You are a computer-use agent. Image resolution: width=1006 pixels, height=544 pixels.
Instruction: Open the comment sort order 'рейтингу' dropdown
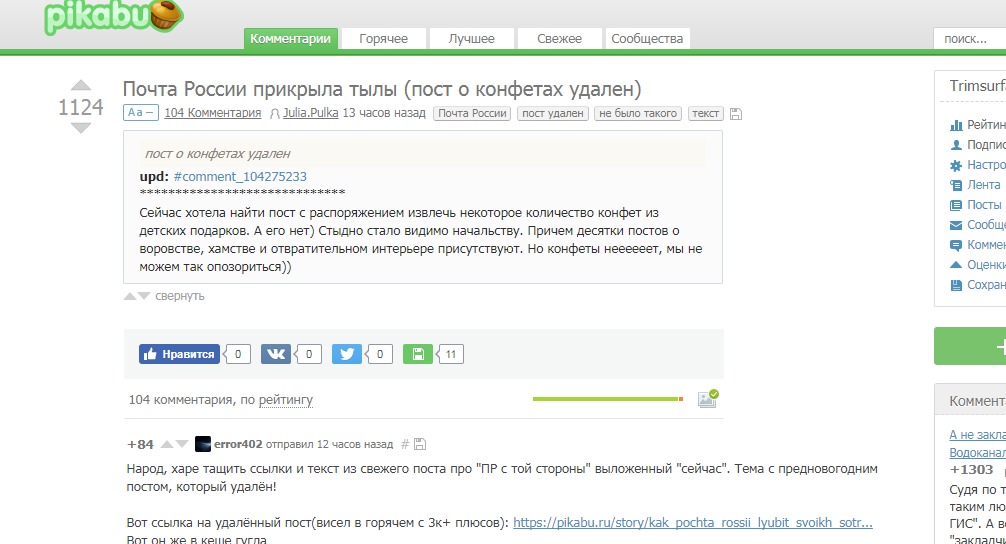click(286, 400)
